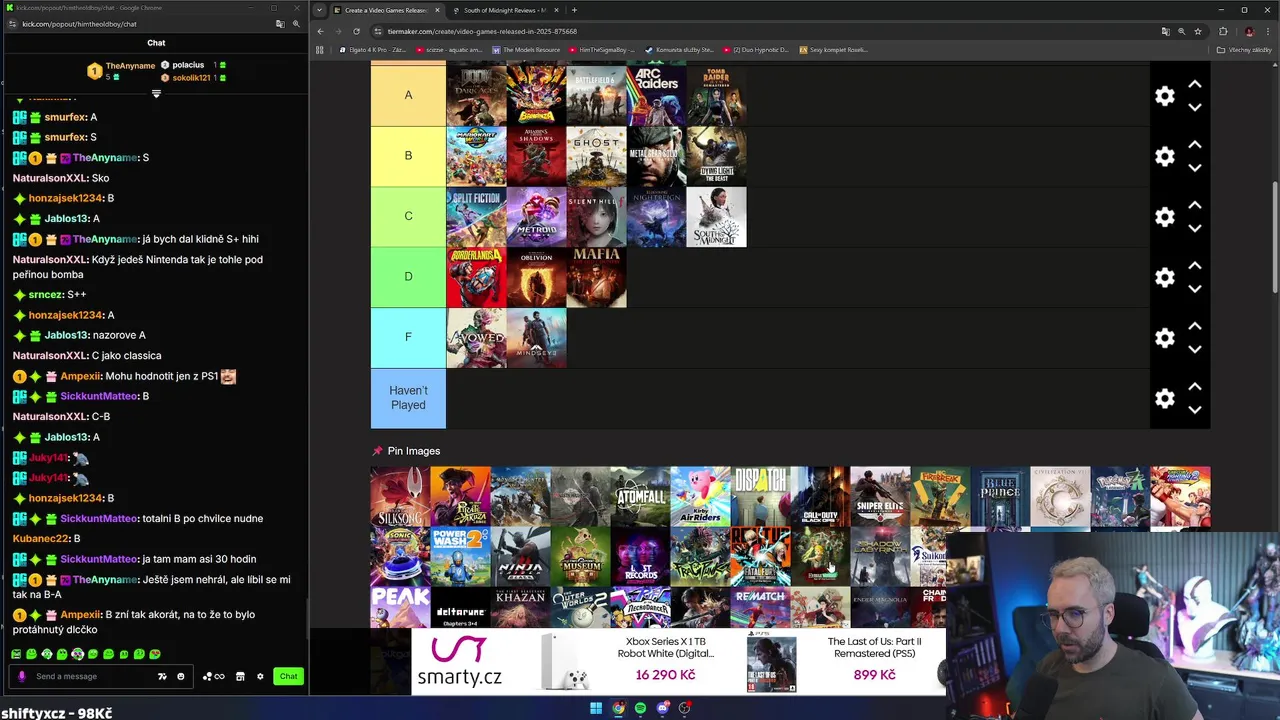The height and width of the screenshot is (720, 1280).
Task: Pick the Ghost of Yotei image in tier B
Action: 596,156
